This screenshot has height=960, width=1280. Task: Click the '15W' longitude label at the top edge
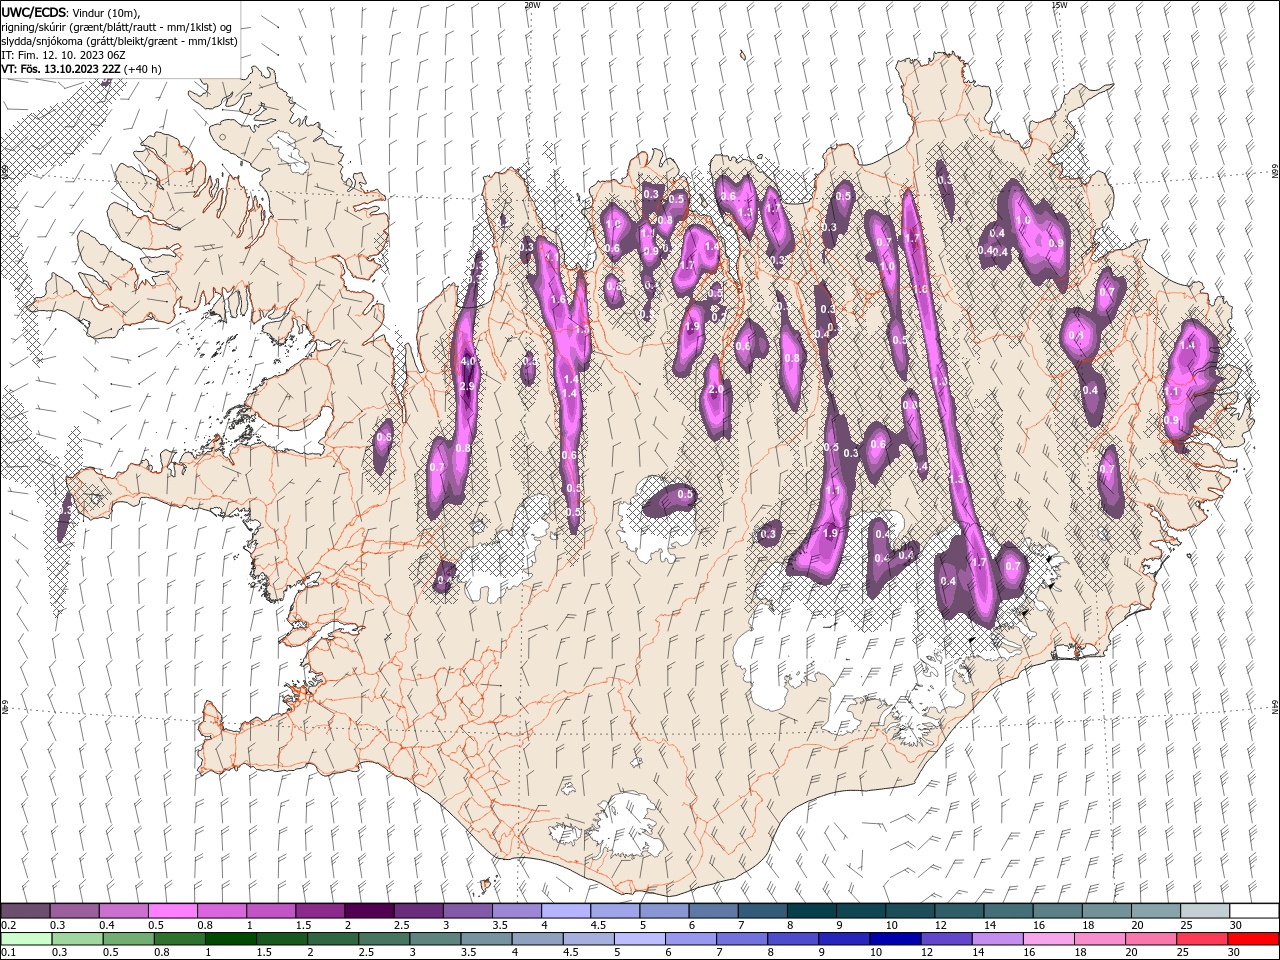coord(1059,5)
